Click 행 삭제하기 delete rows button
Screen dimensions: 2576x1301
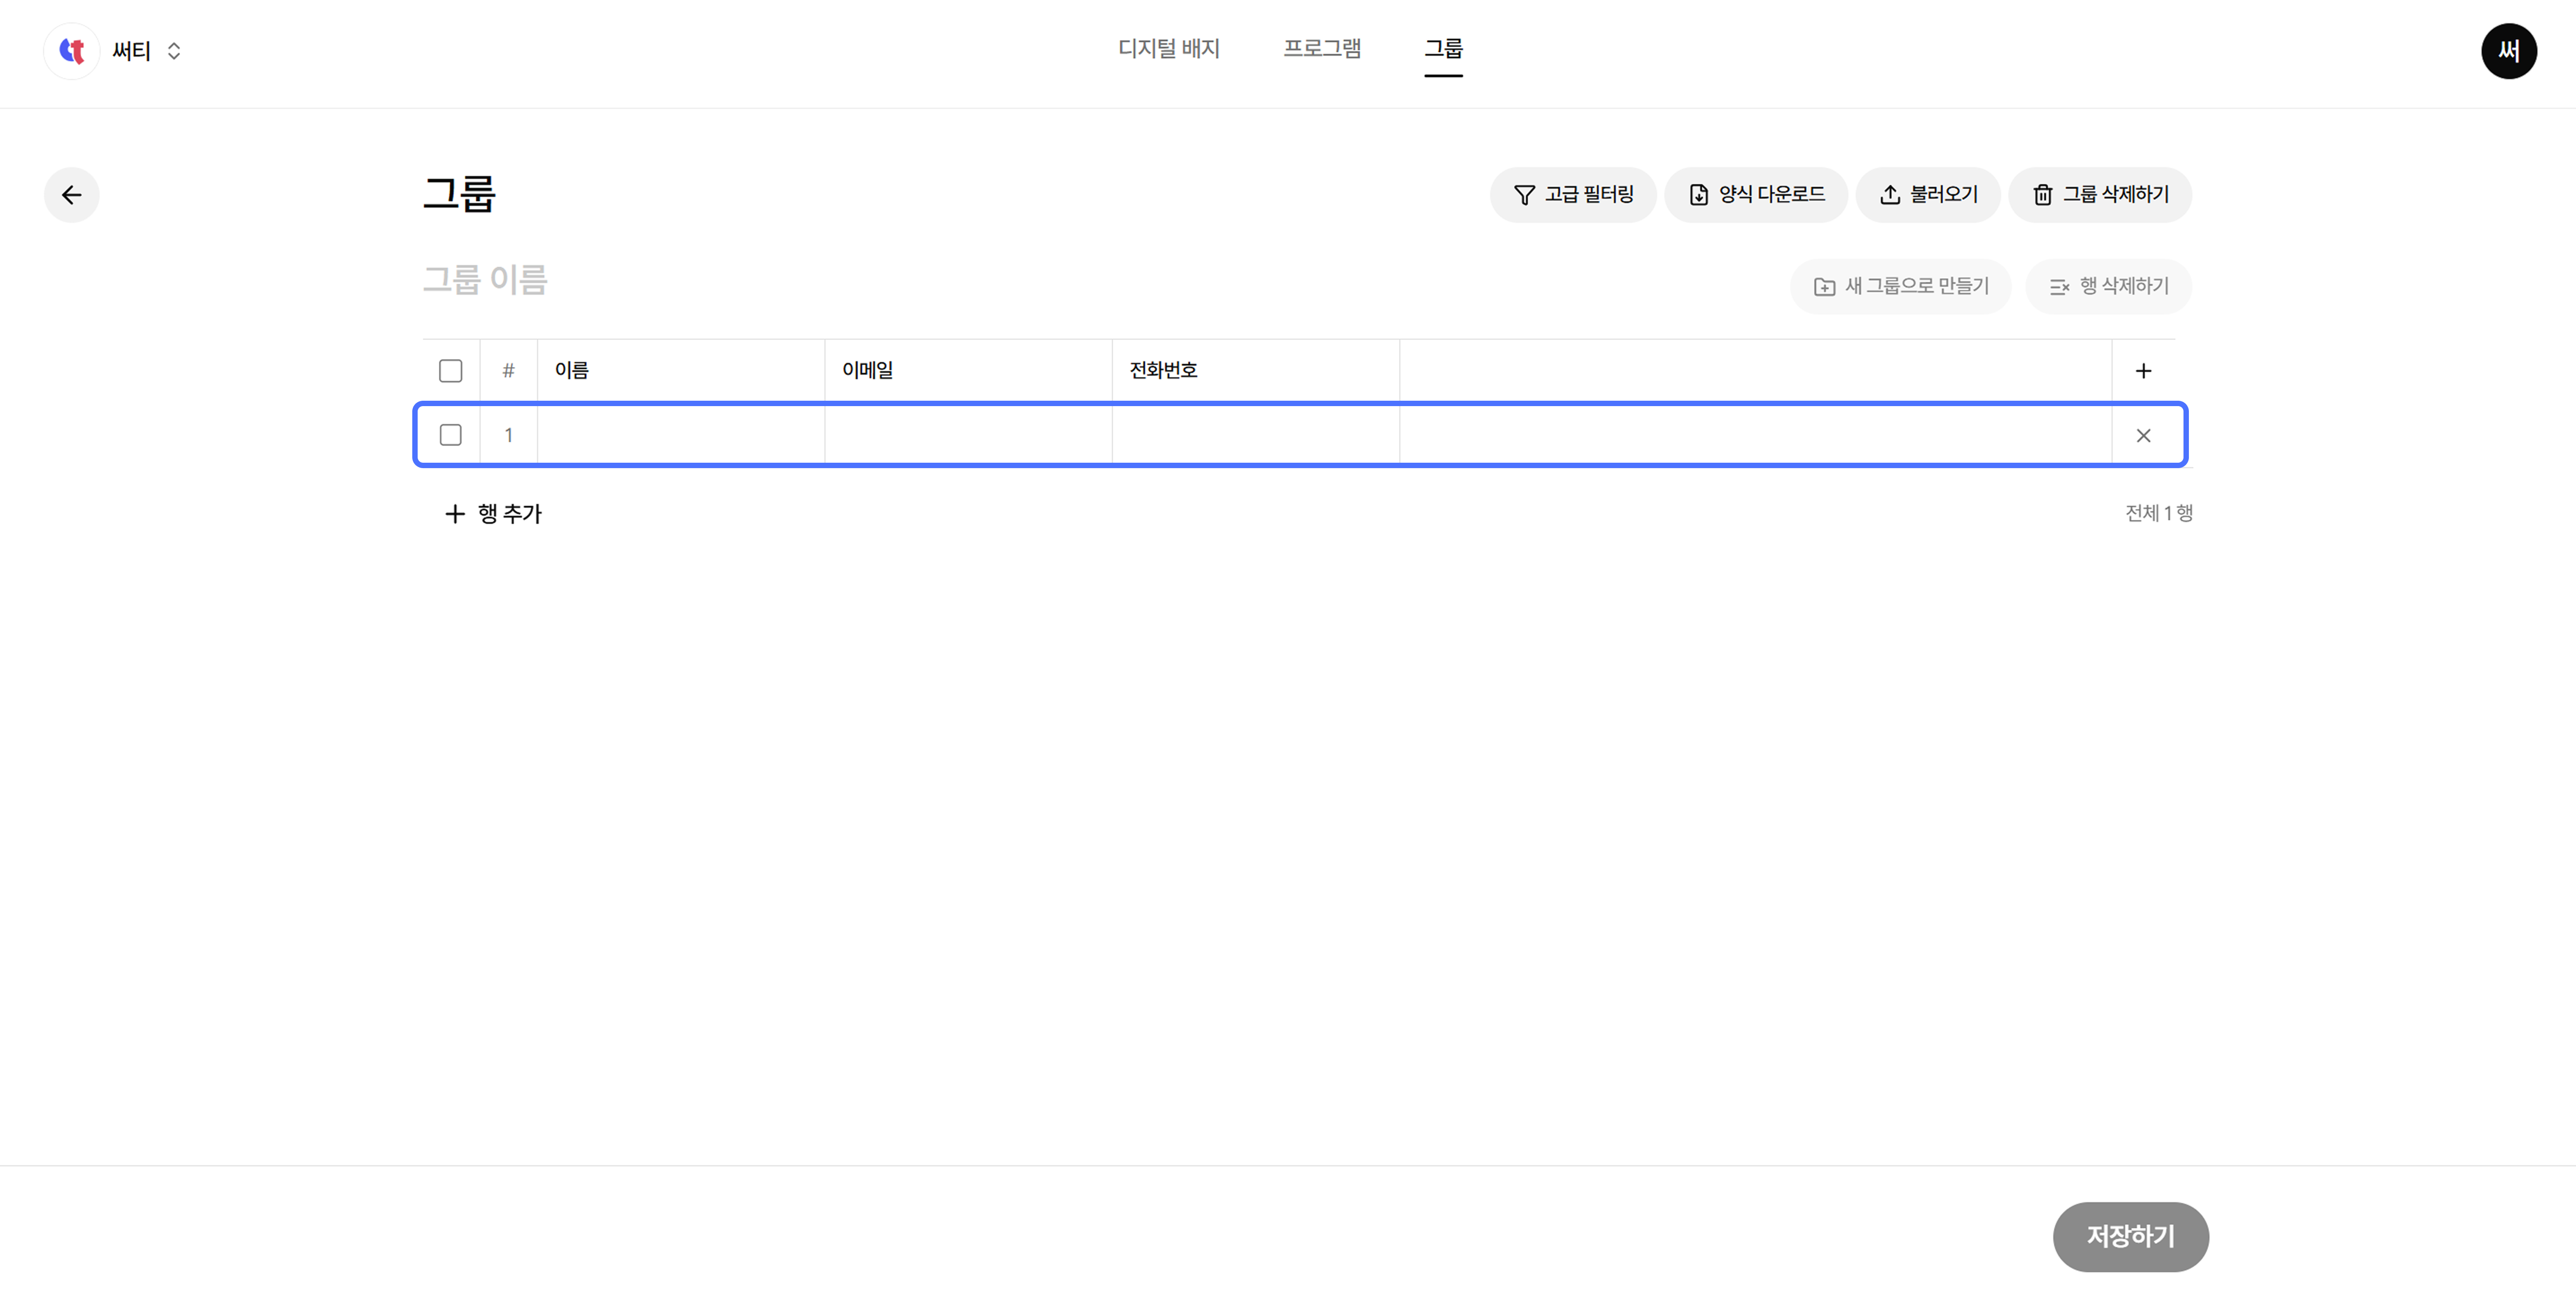[2108, 287]
